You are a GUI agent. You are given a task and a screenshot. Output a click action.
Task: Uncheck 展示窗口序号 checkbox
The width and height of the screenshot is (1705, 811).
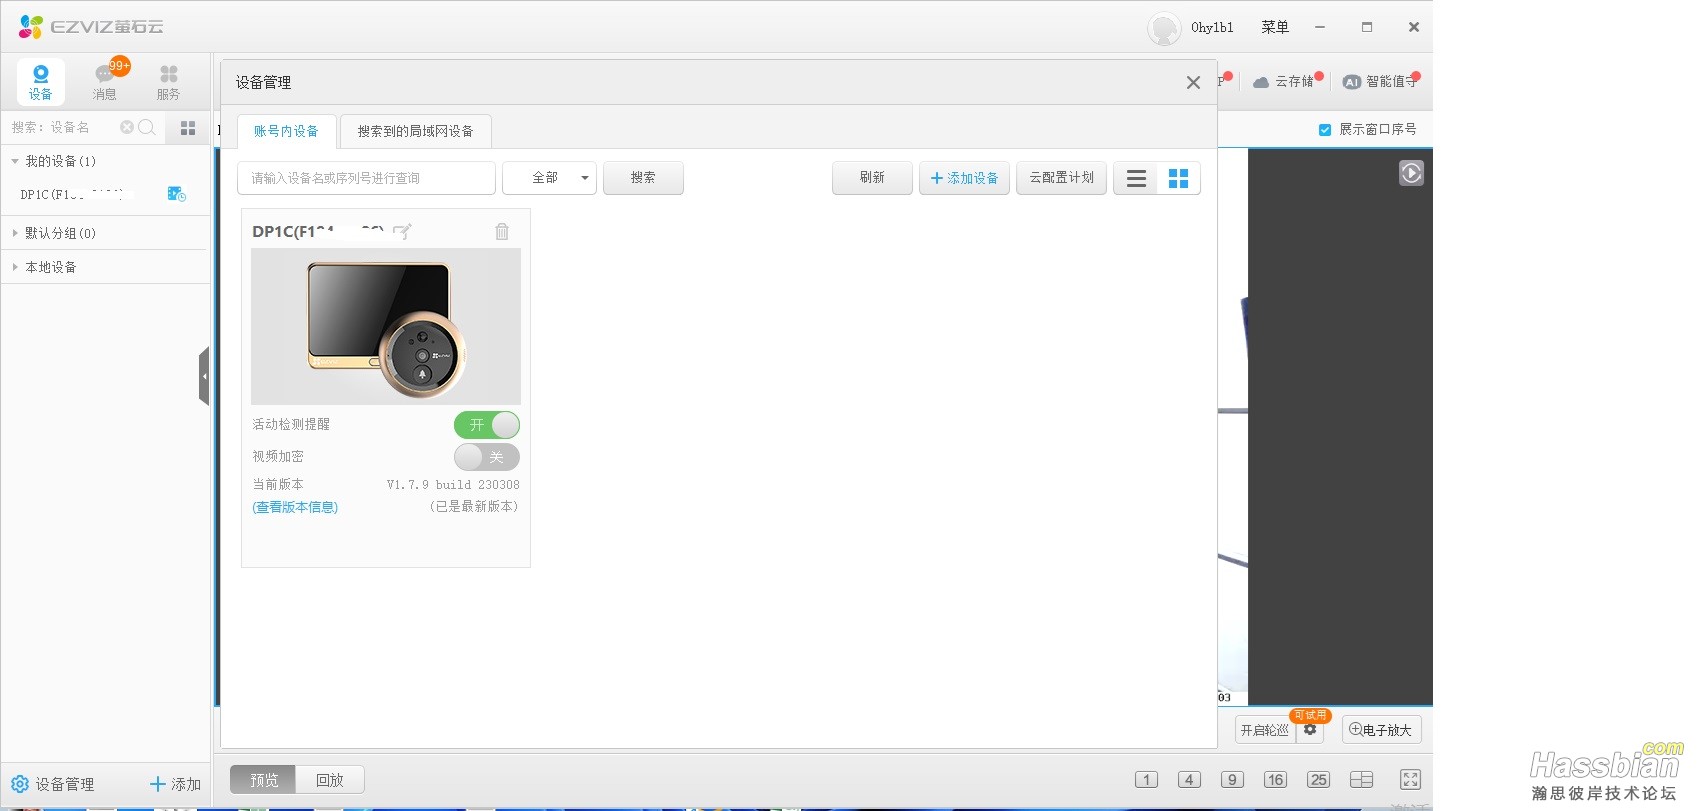tap(1325, 129)
